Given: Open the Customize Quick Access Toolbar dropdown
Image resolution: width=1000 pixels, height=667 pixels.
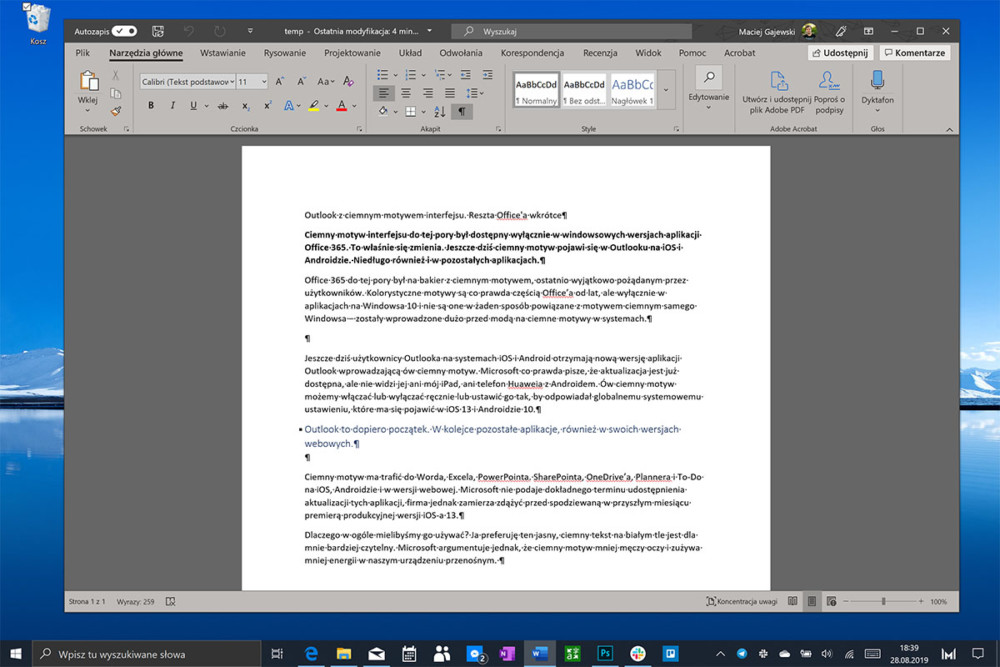Looking at the screenshot, I should tap(250, 31).
